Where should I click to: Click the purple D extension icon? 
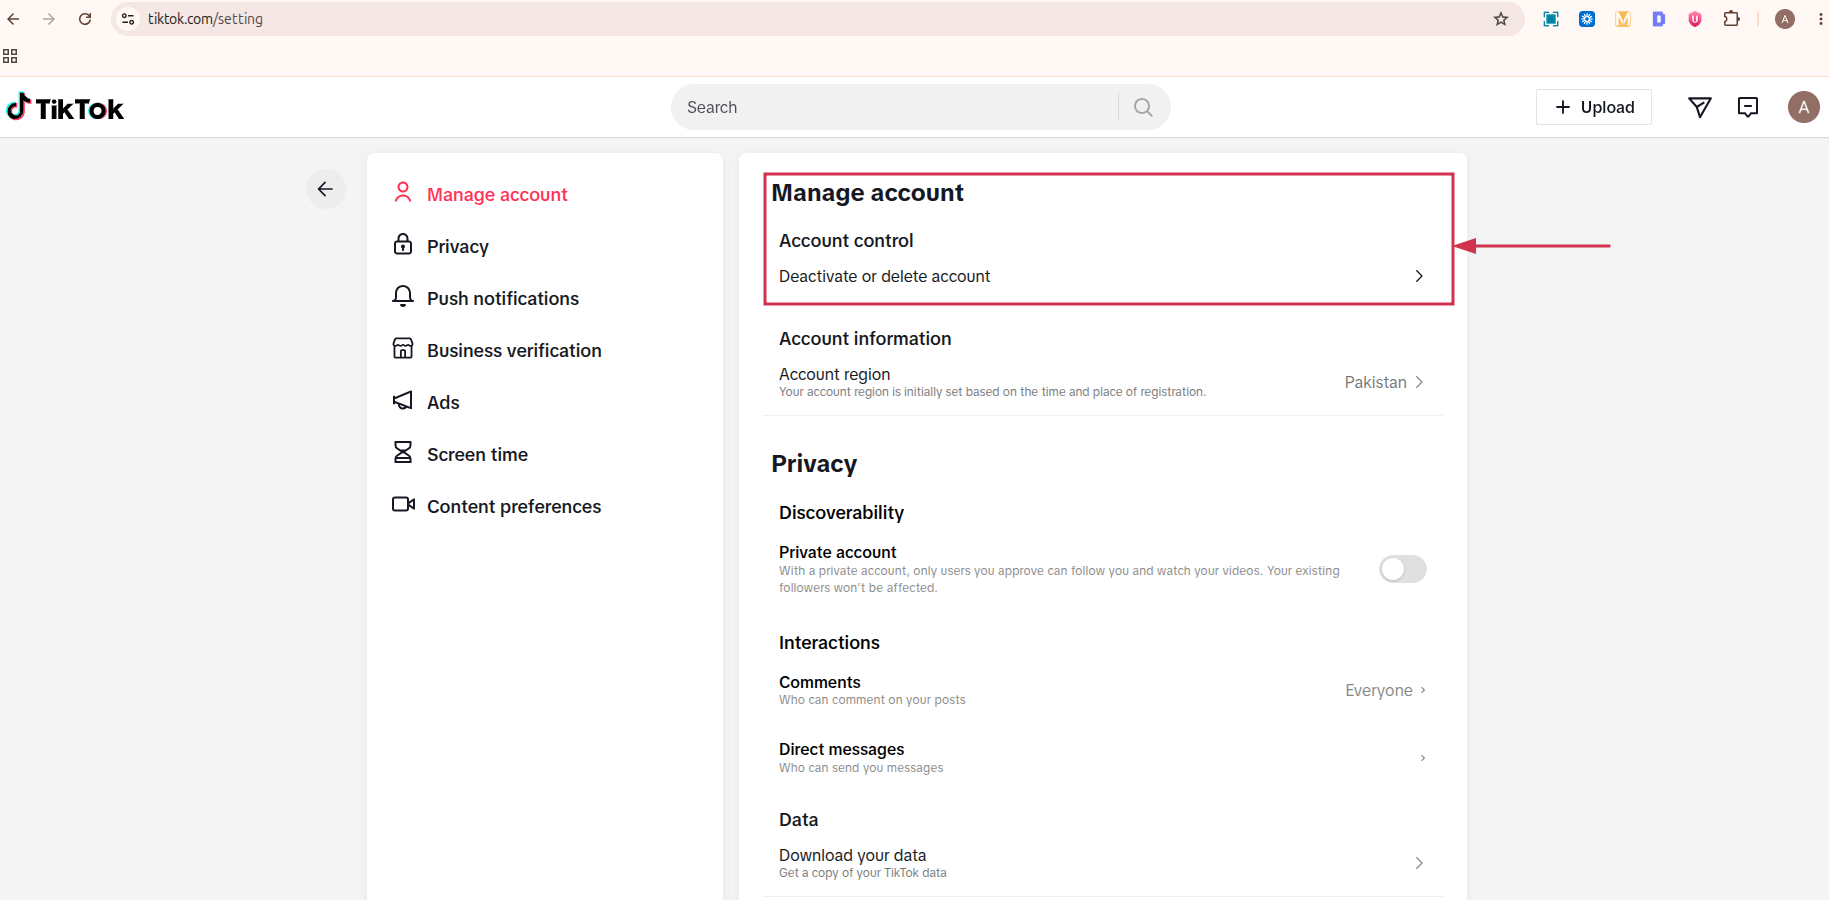[1659, 19]
